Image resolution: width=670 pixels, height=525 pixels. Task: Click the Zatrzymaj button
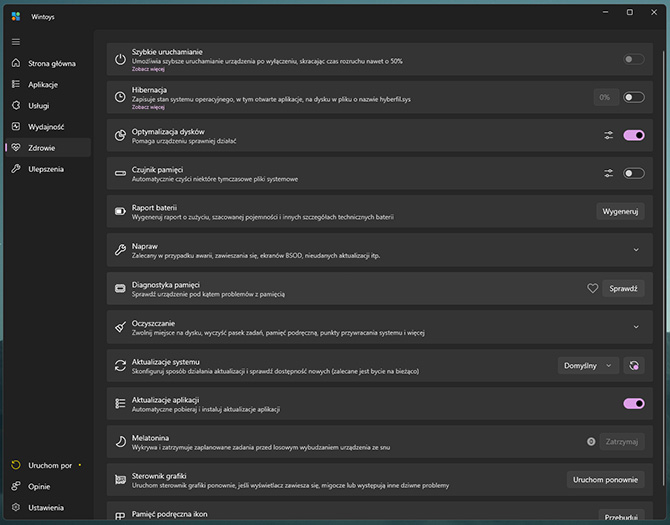622,442
